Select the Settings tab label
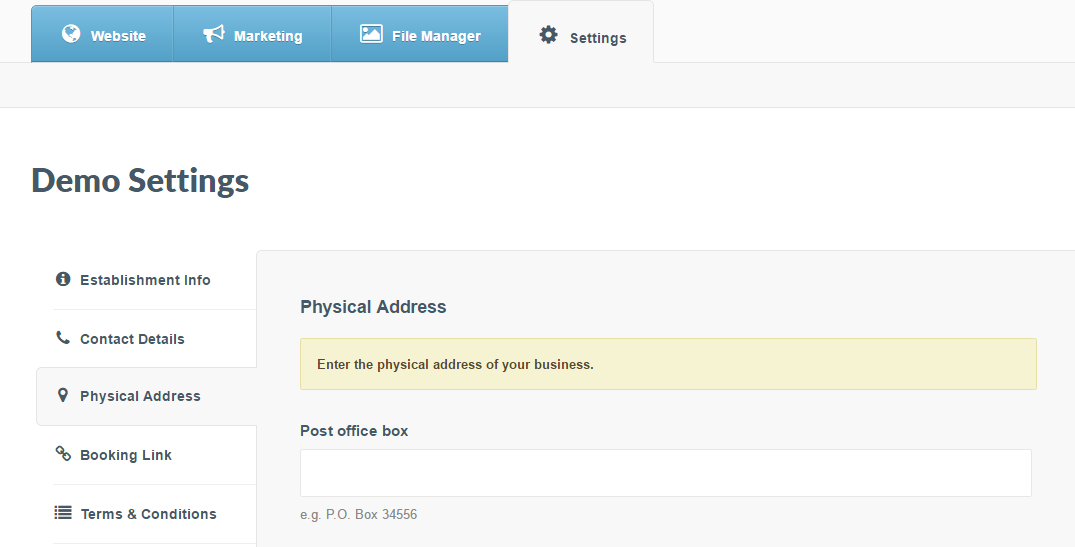The width and height of the screenshot is (1075, 547). [x=598, y=38]
